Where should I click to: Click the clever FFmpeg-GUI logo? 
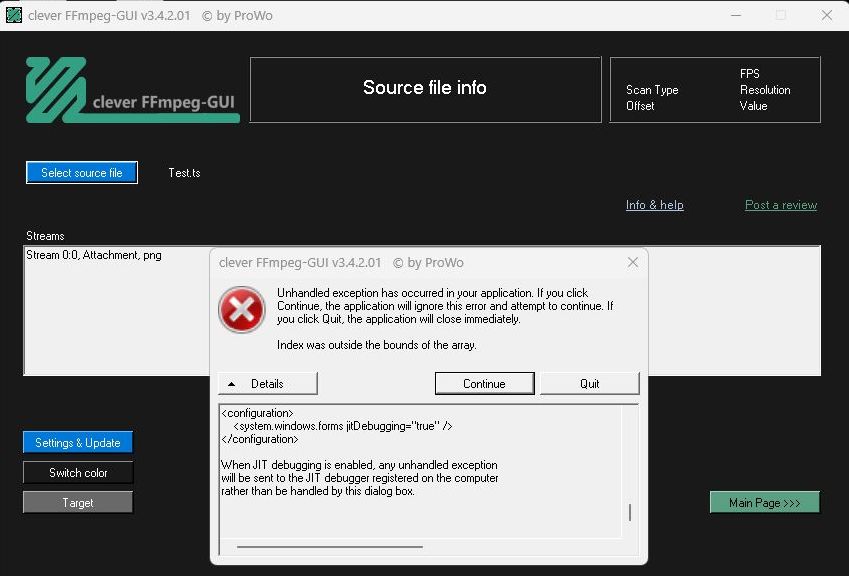pos(133,90)
